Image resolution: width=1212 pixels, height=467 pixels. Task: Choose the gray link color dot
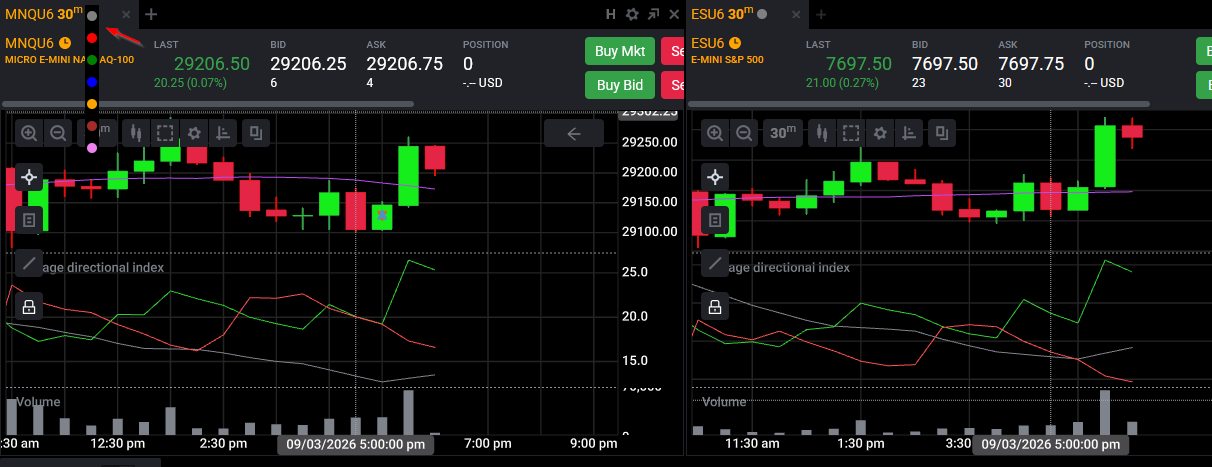coord(92,16)
